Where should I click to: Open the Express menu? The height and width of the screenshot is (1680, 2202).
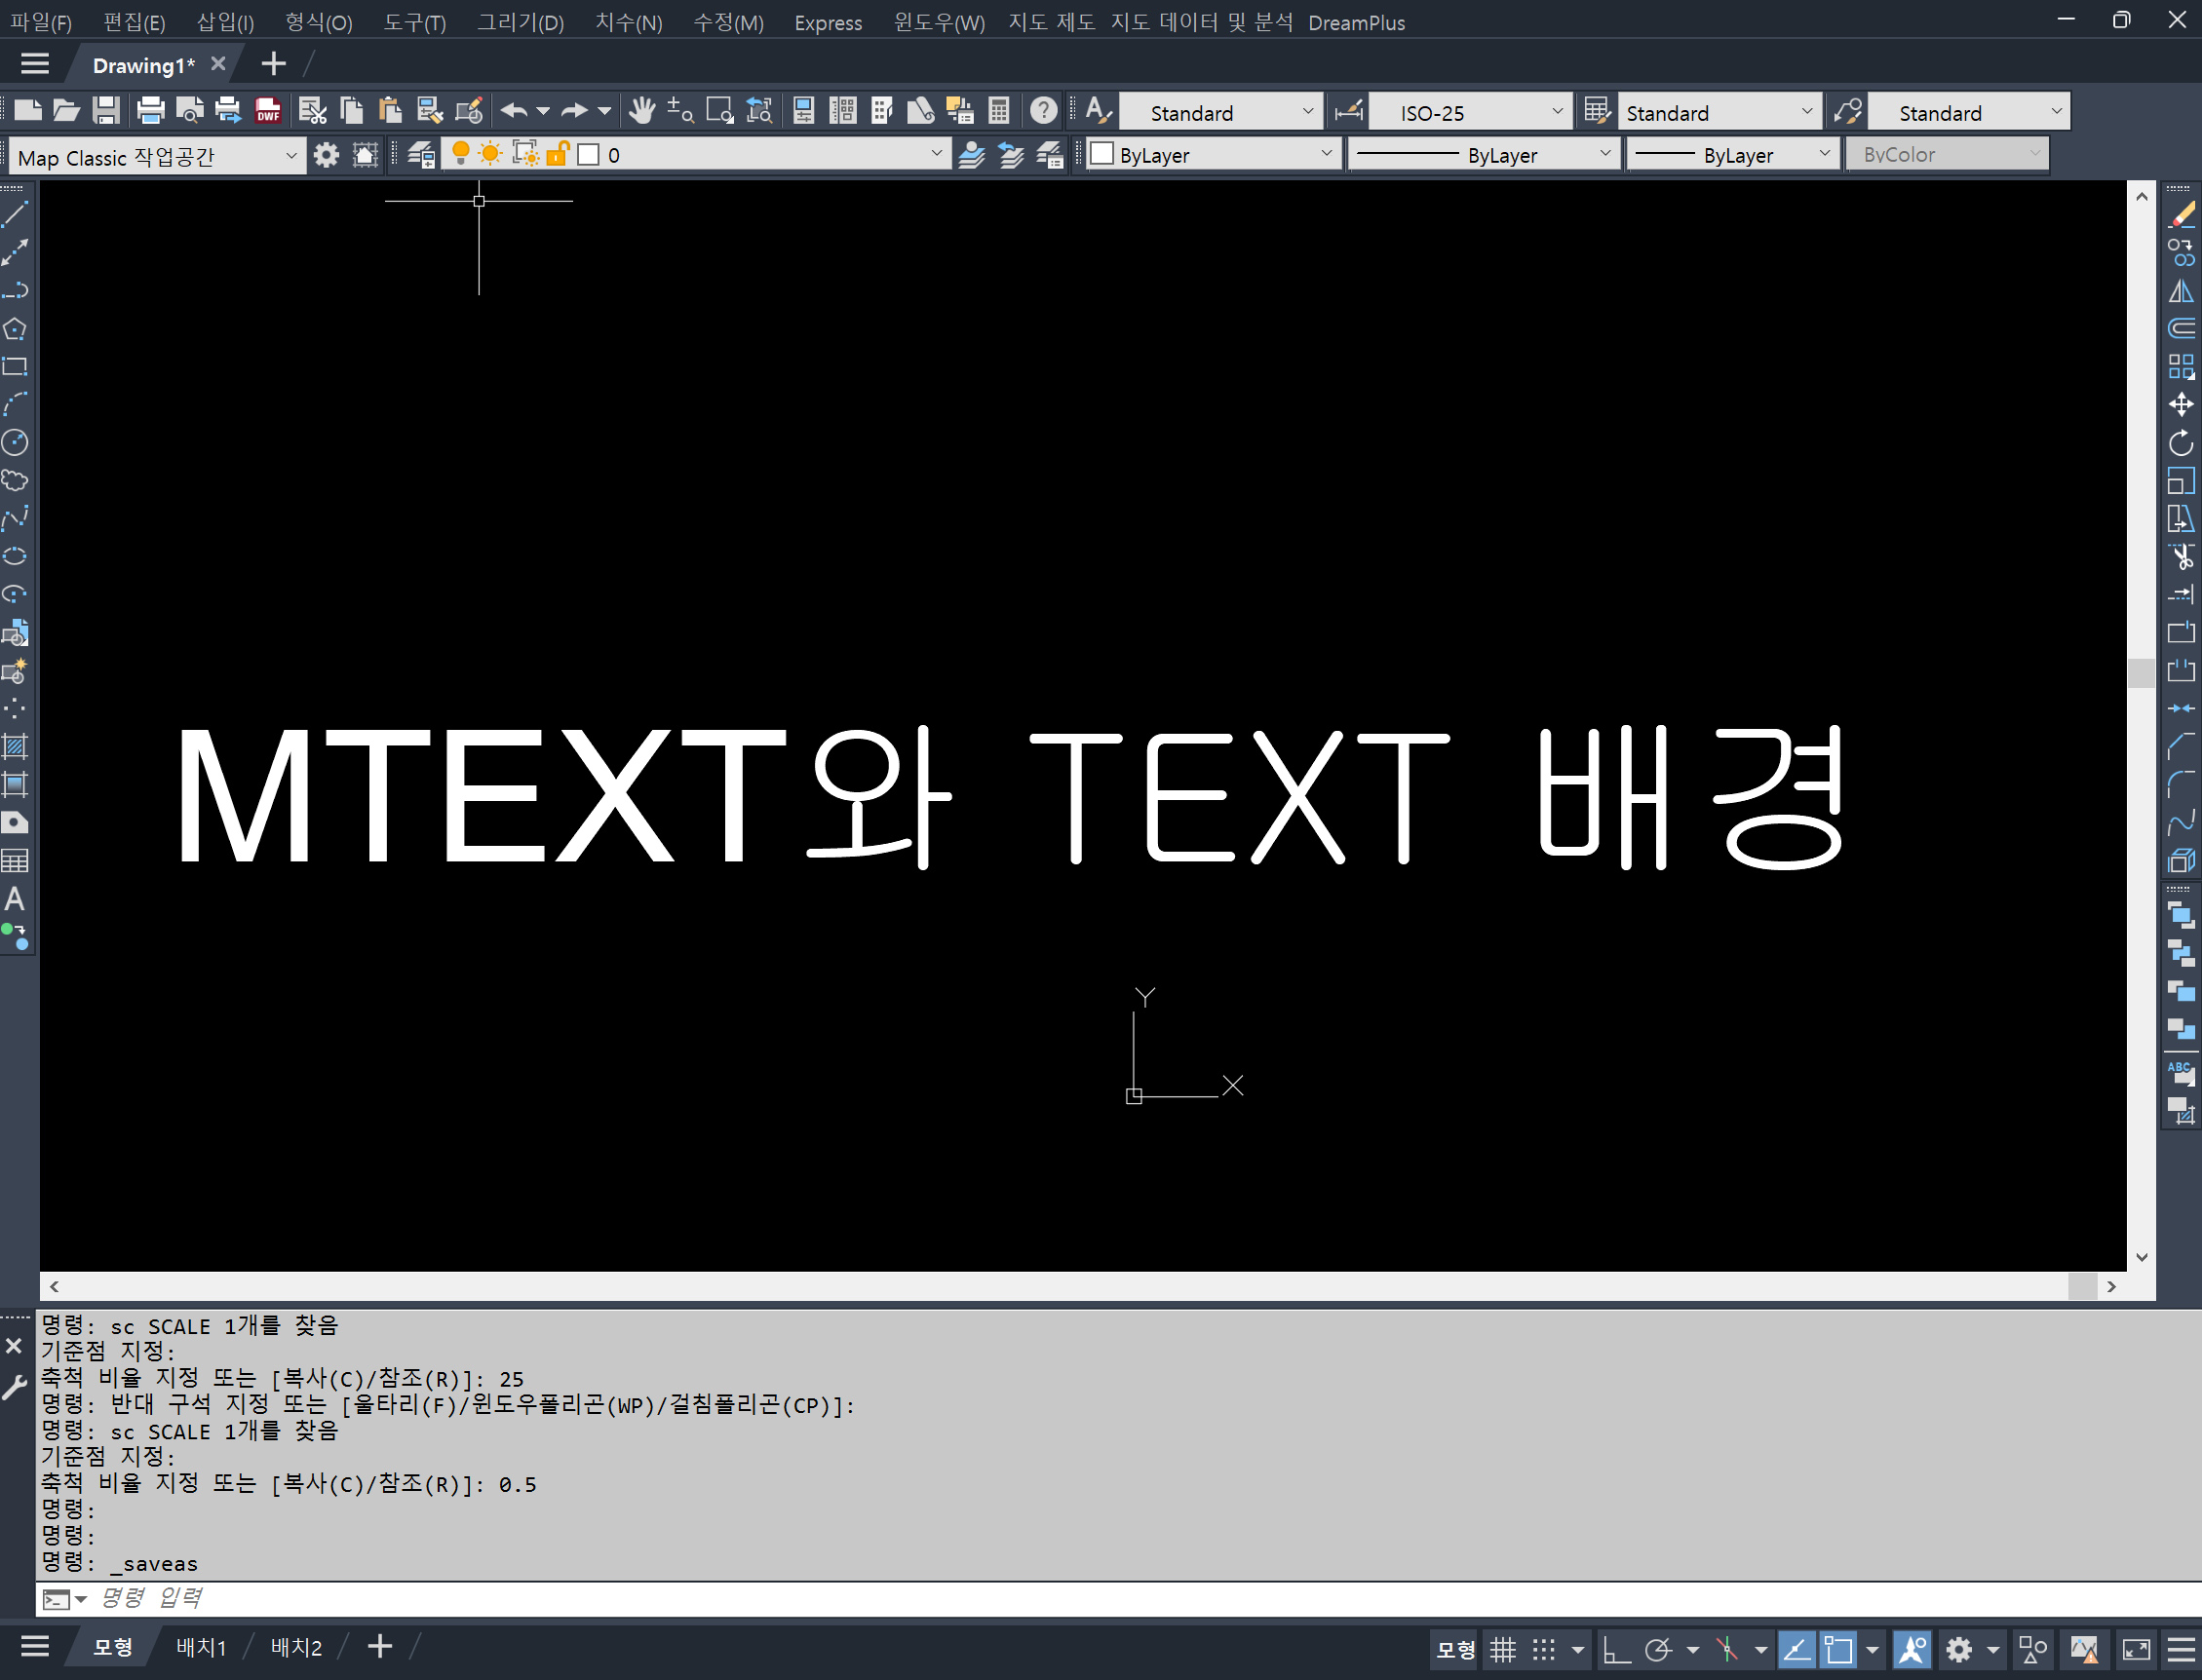(x=828, y=22)
